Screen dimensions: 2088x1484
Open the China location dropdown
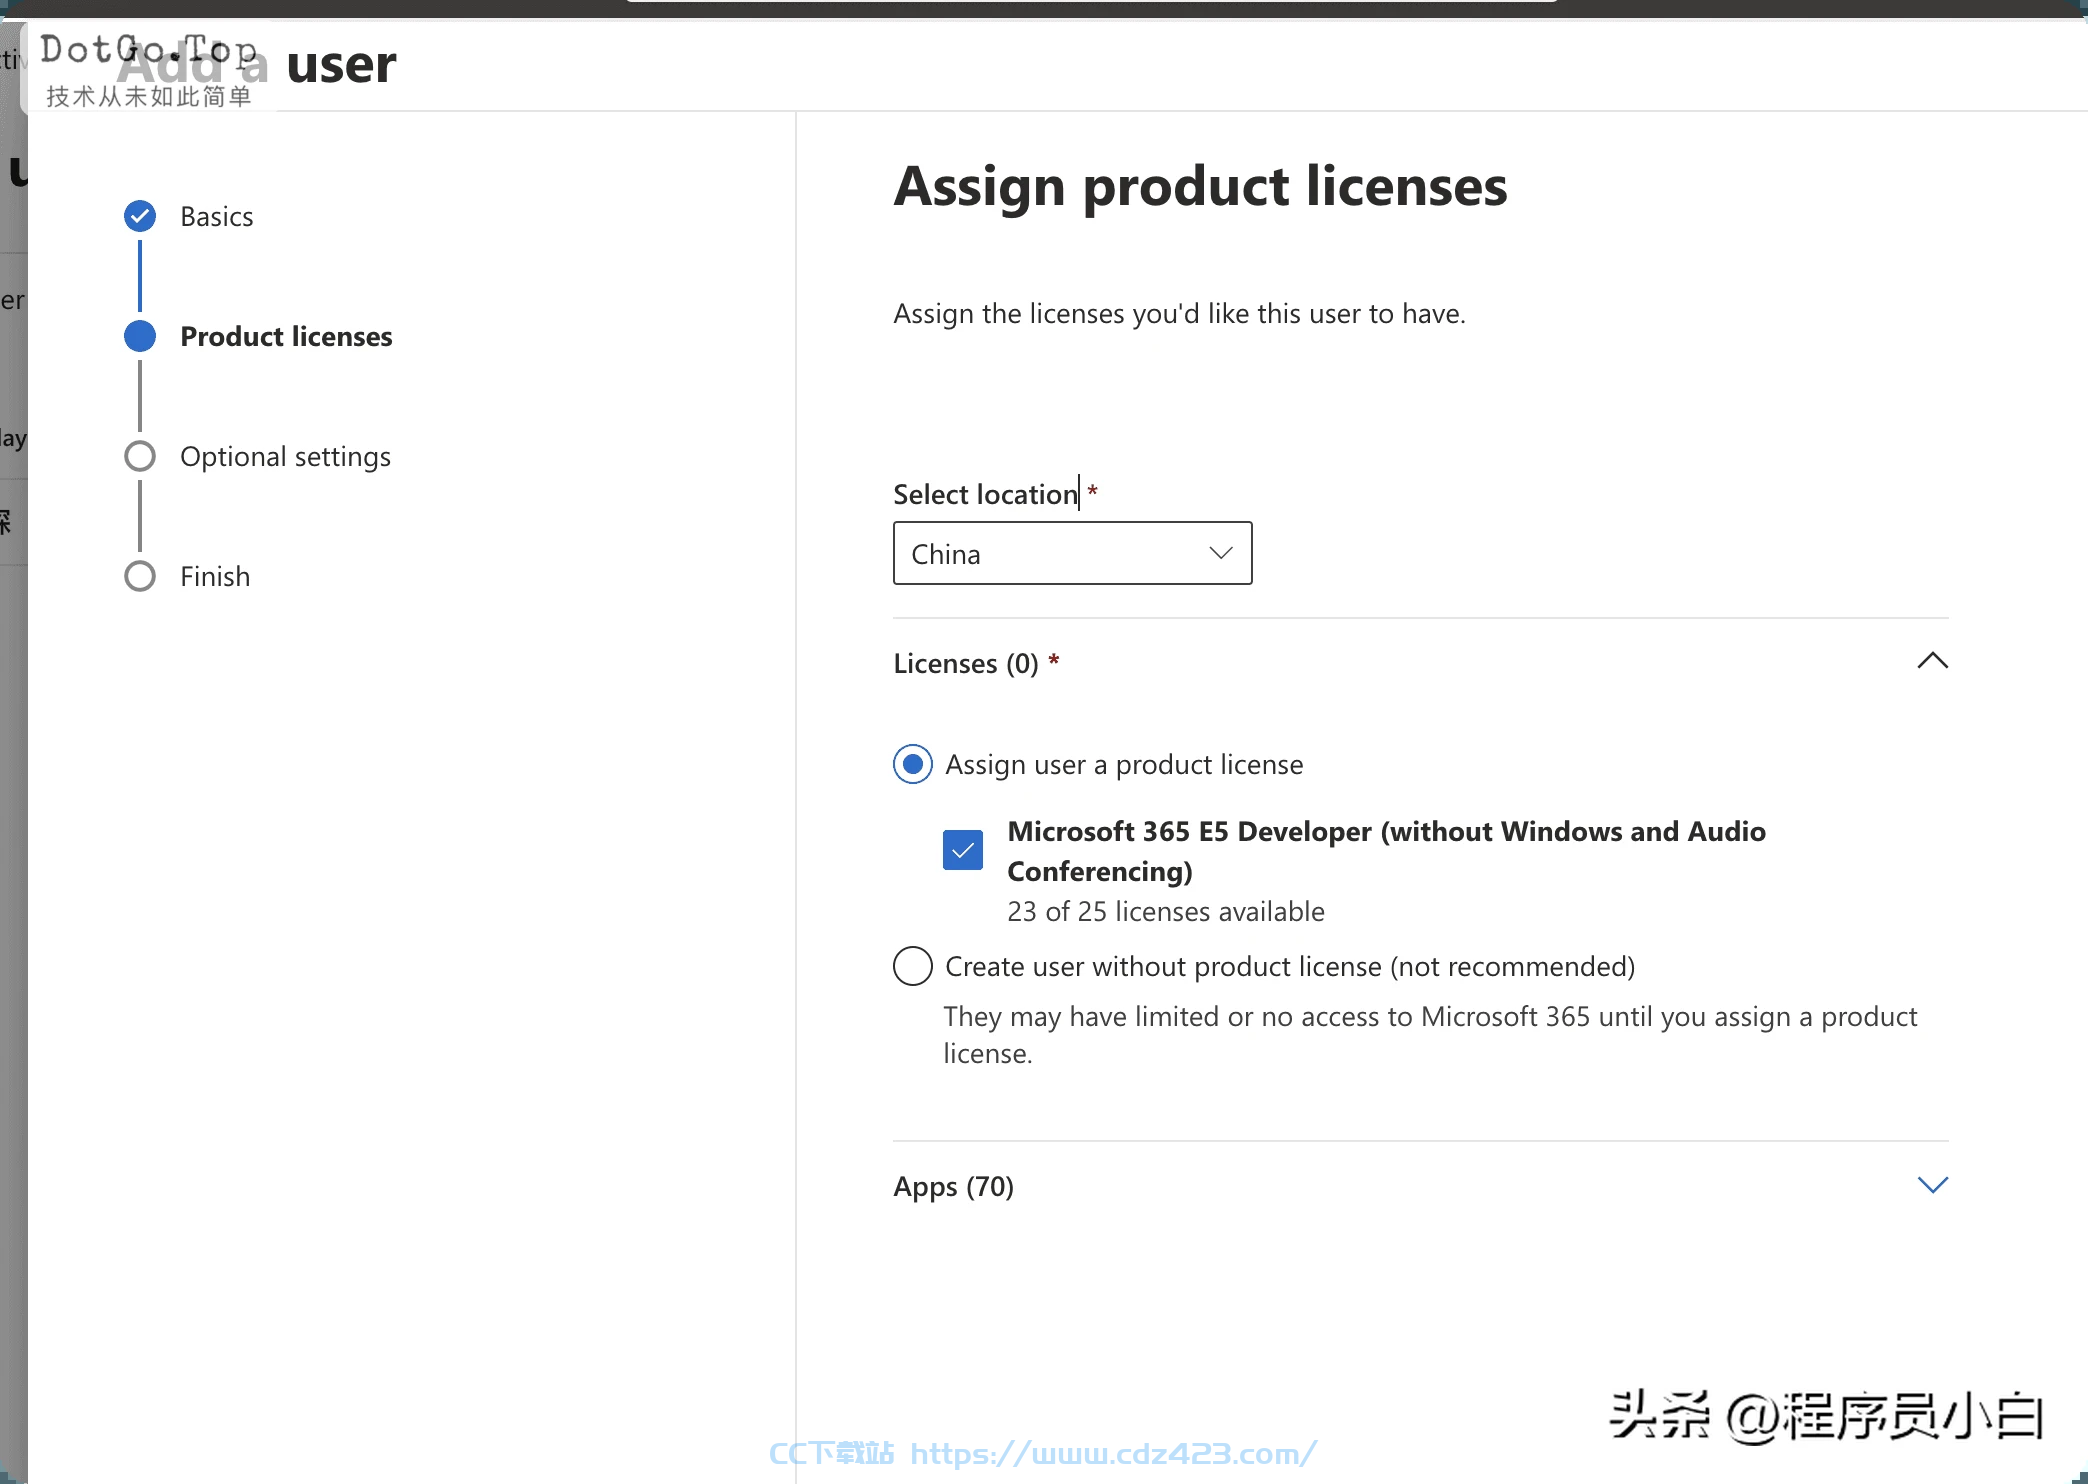coord(1073,553)
